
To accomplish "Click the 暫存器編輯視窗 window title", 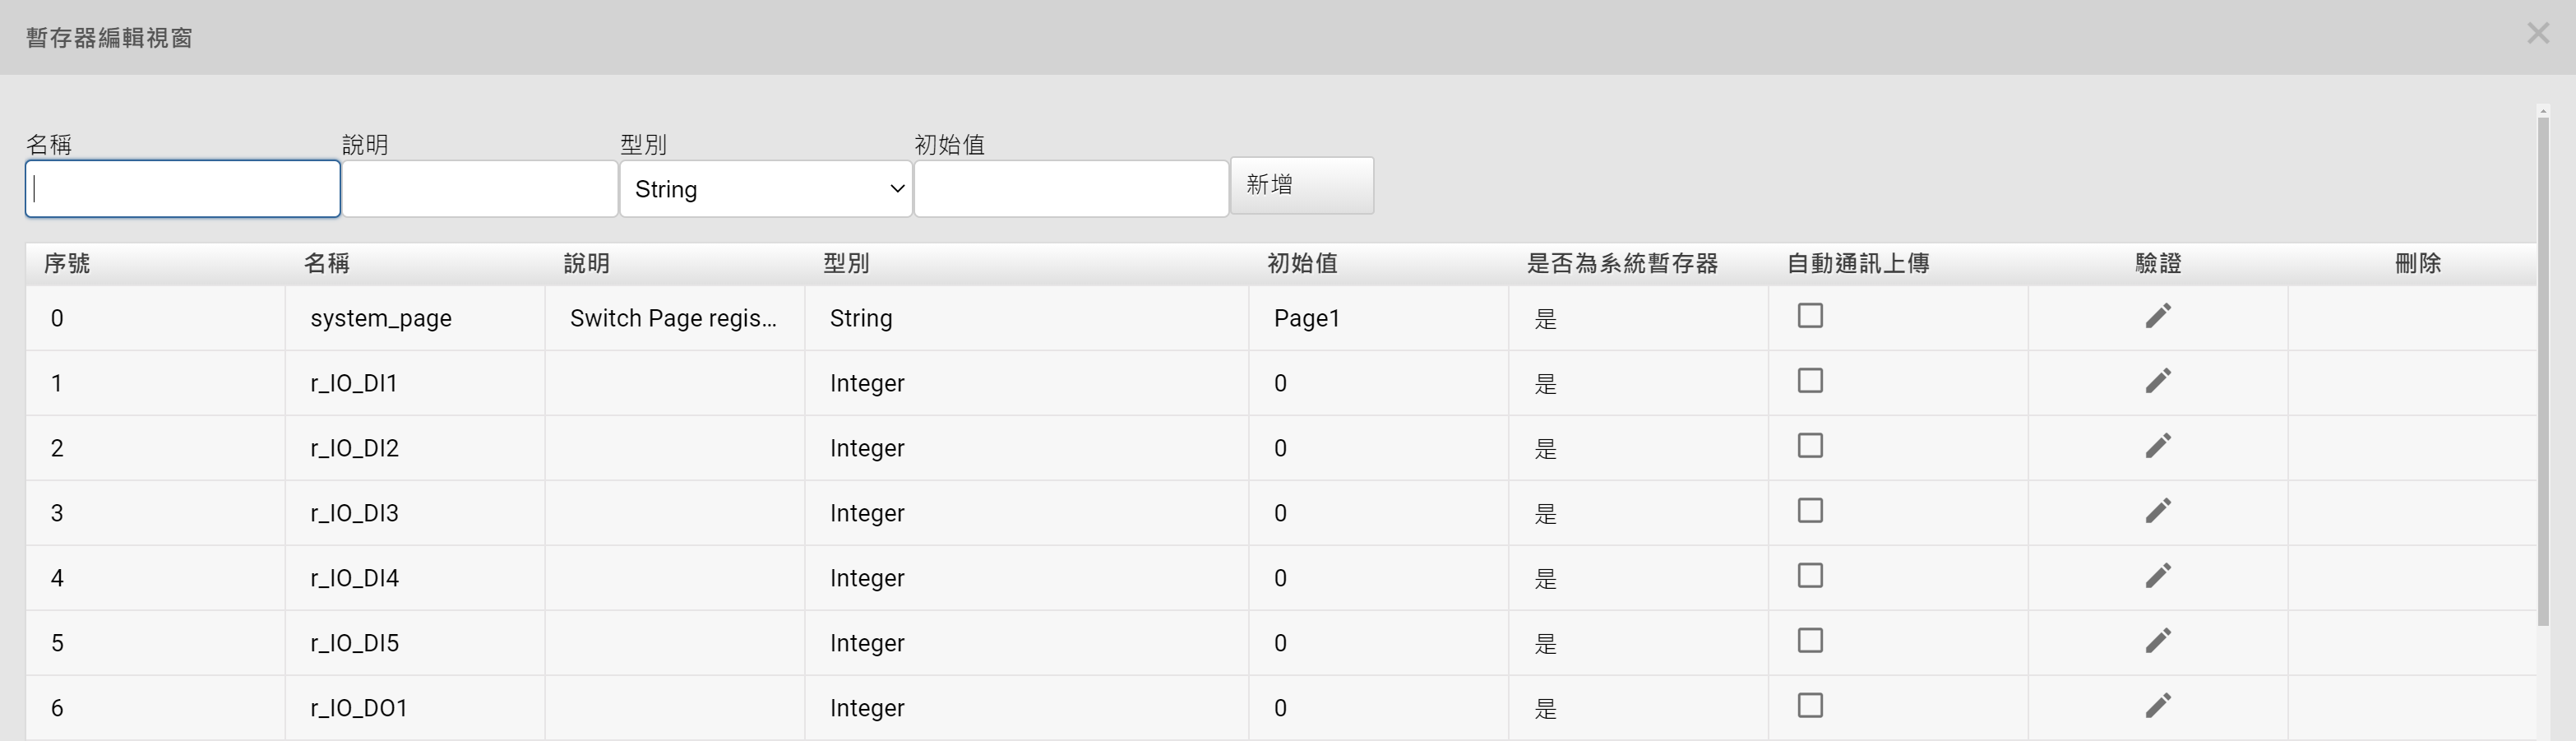I will point(109,38).
